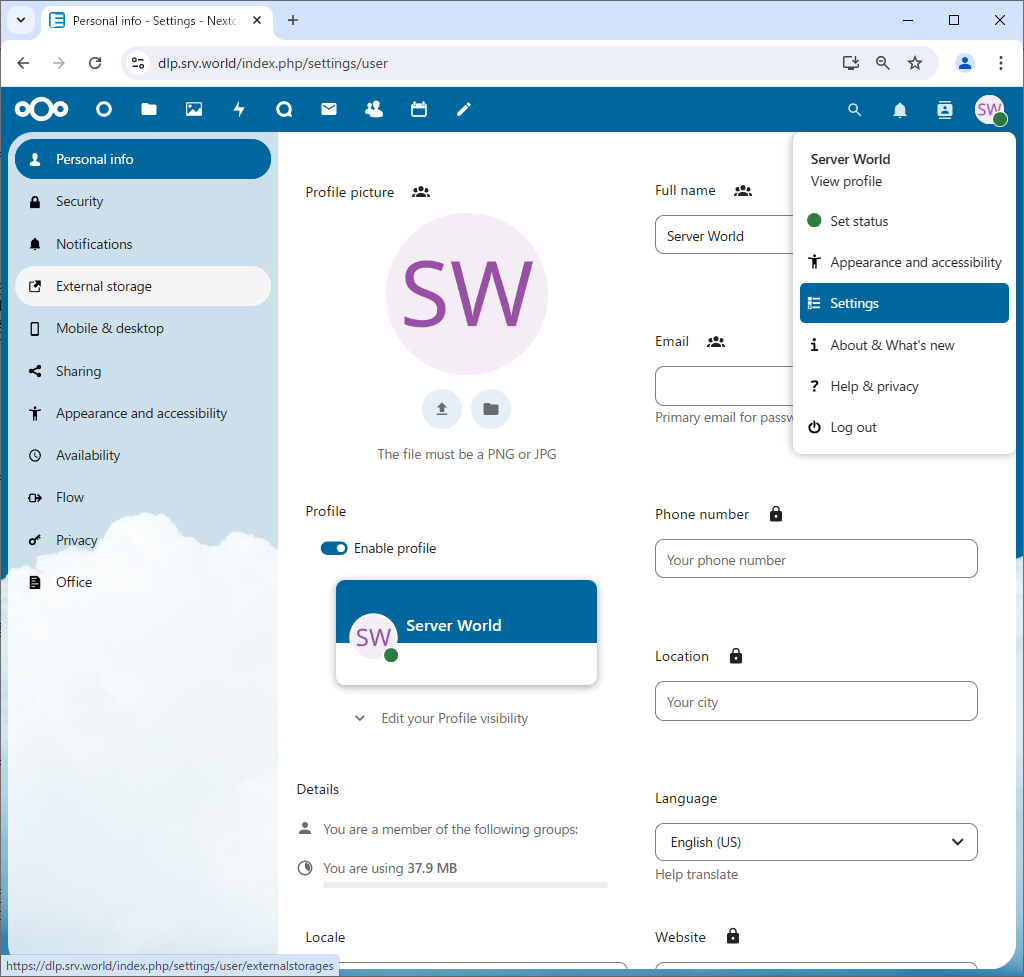Open the Photos app icon
Viewport: 1024px width, 977px height.
pos(194,110)
